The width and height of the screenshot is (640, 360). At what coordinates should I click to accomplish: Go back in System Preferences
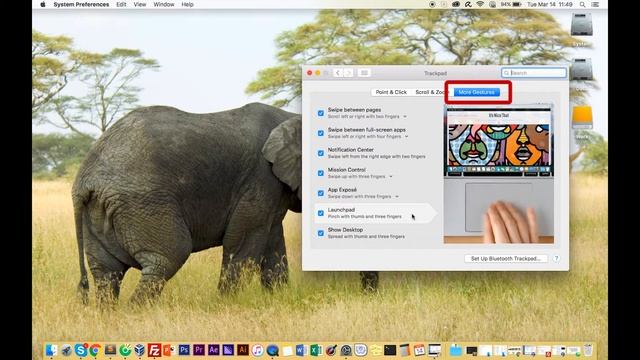[x=338, y=73]
